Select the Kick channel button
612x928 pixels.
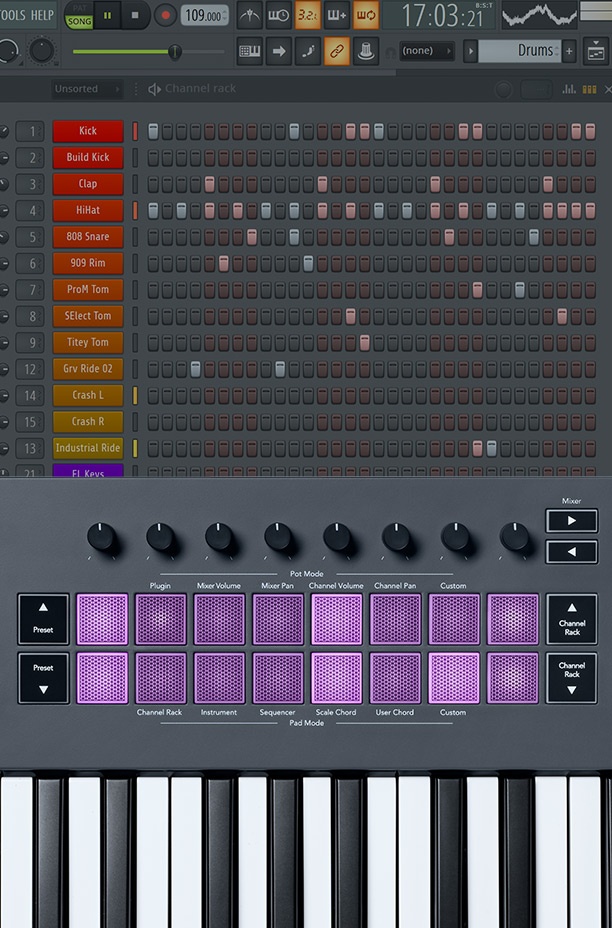coord(88,131)
